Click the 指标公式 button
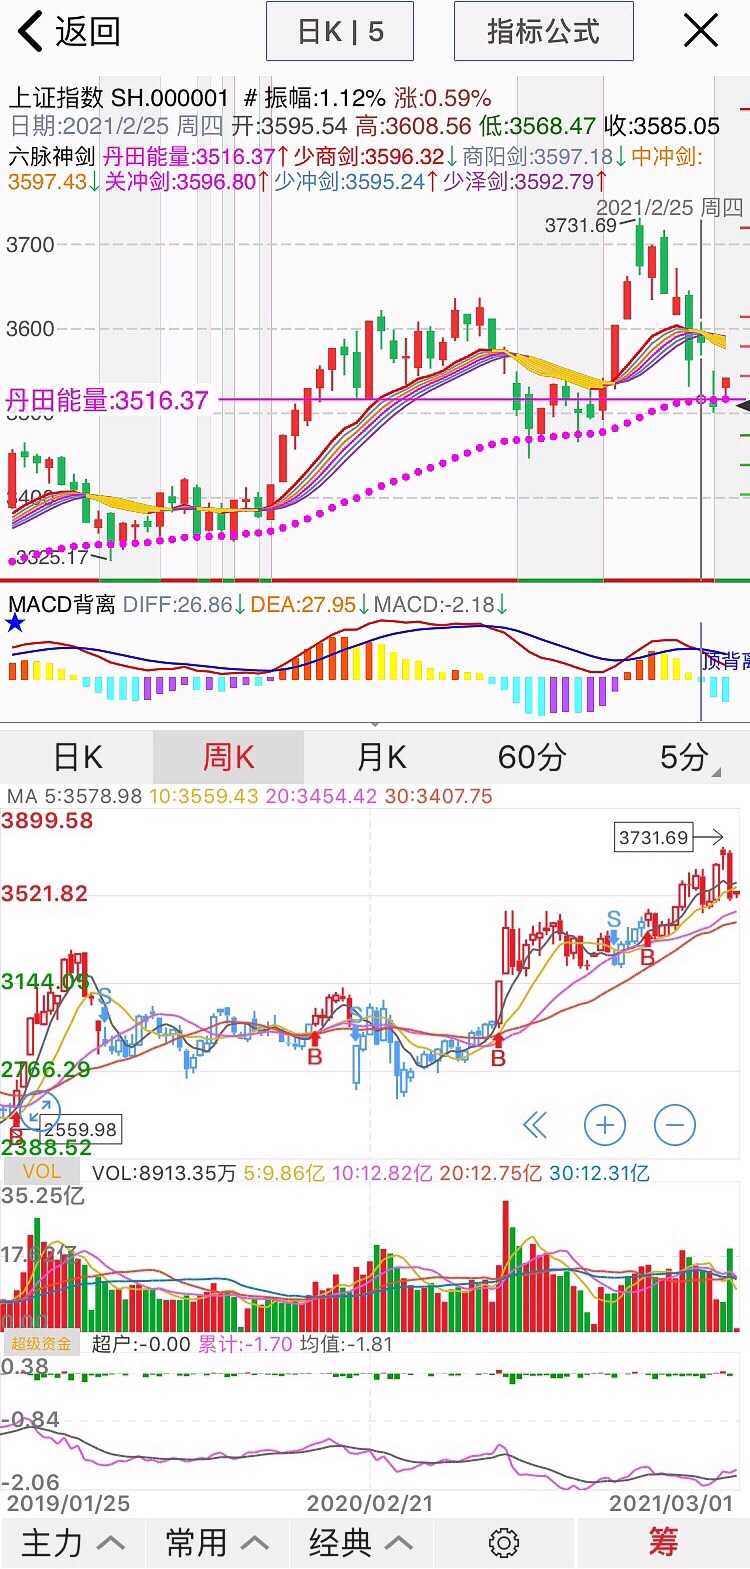This screenshot has width=750, height=1569. coord(543,32)
